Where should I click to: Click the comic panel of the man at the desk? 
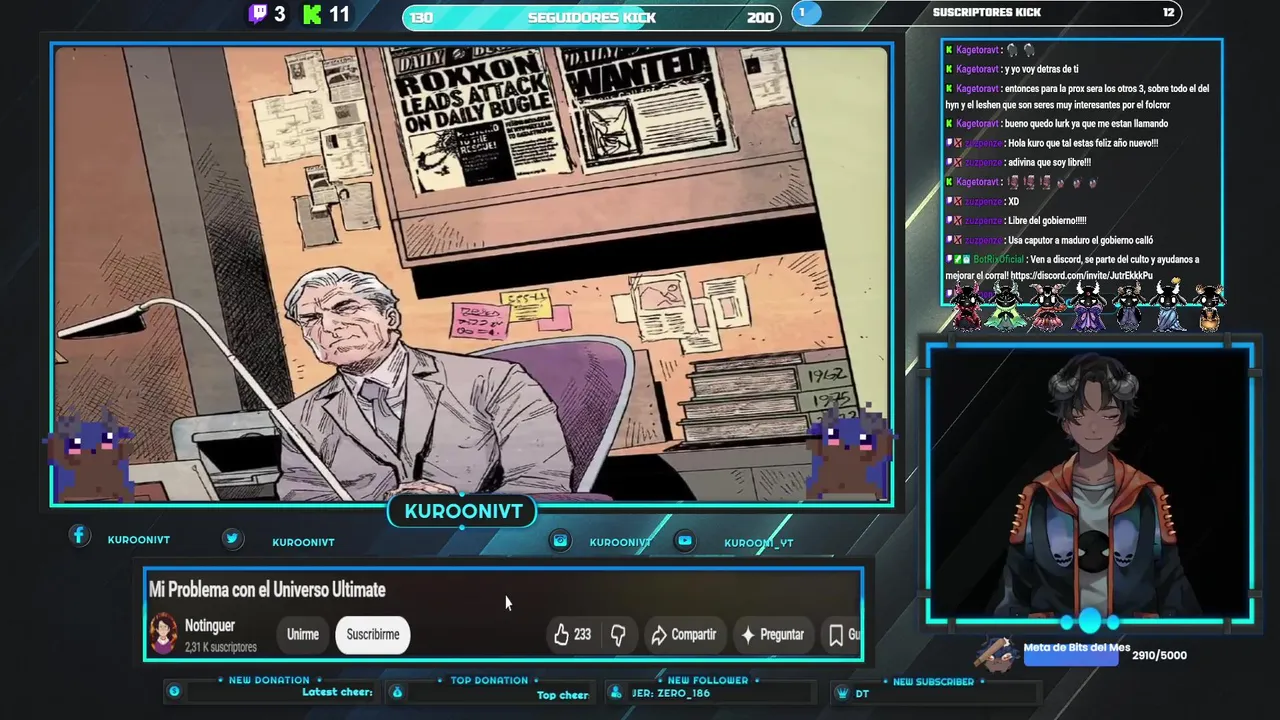pos(471,273)
